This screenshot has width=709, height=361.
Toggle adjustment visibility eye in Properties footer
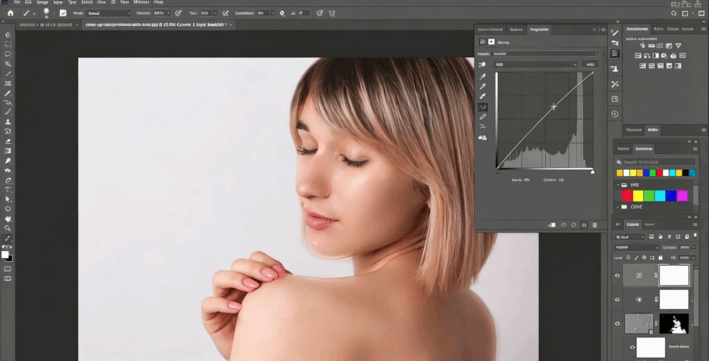click(584, 225)
